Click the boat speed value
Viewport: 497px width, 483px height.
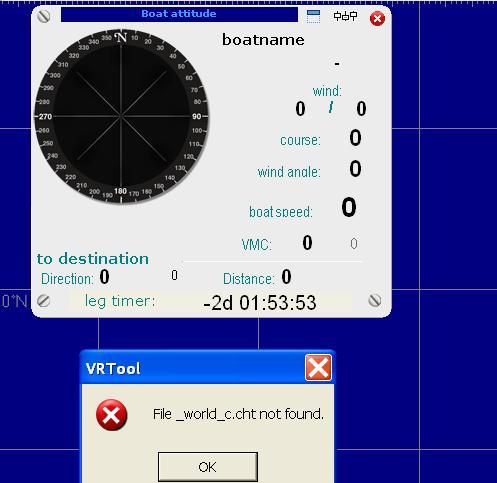pyautogui.click(x=349, y=207)
